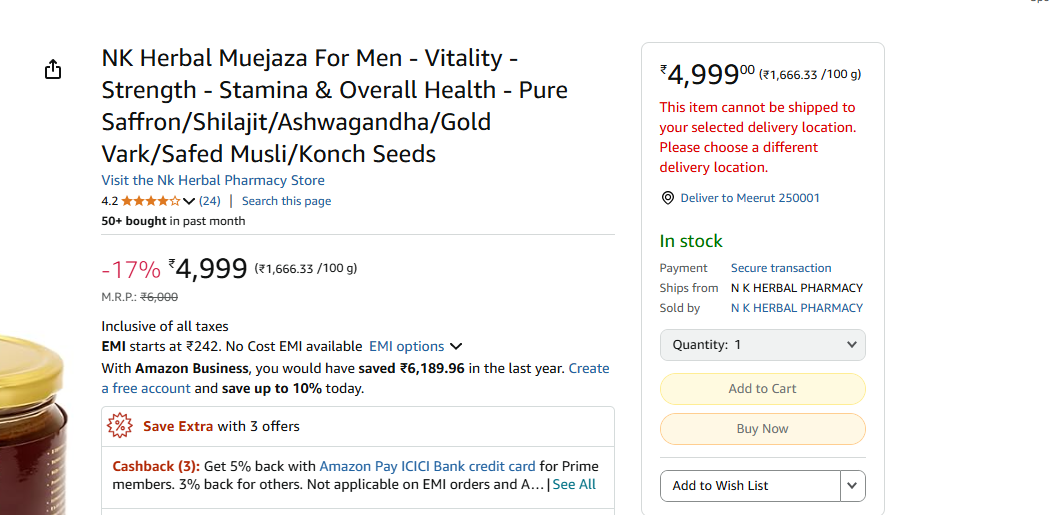Visit the Nk Herbal Pharmacy Store
Viewport: 1049px width, 515px height.
(213, 181)
